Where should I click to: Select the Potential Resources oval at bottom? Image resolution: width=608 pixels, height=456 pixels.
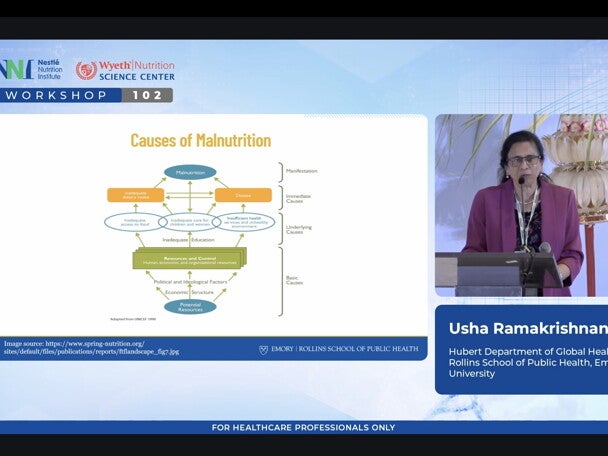(x=190, y=306)
